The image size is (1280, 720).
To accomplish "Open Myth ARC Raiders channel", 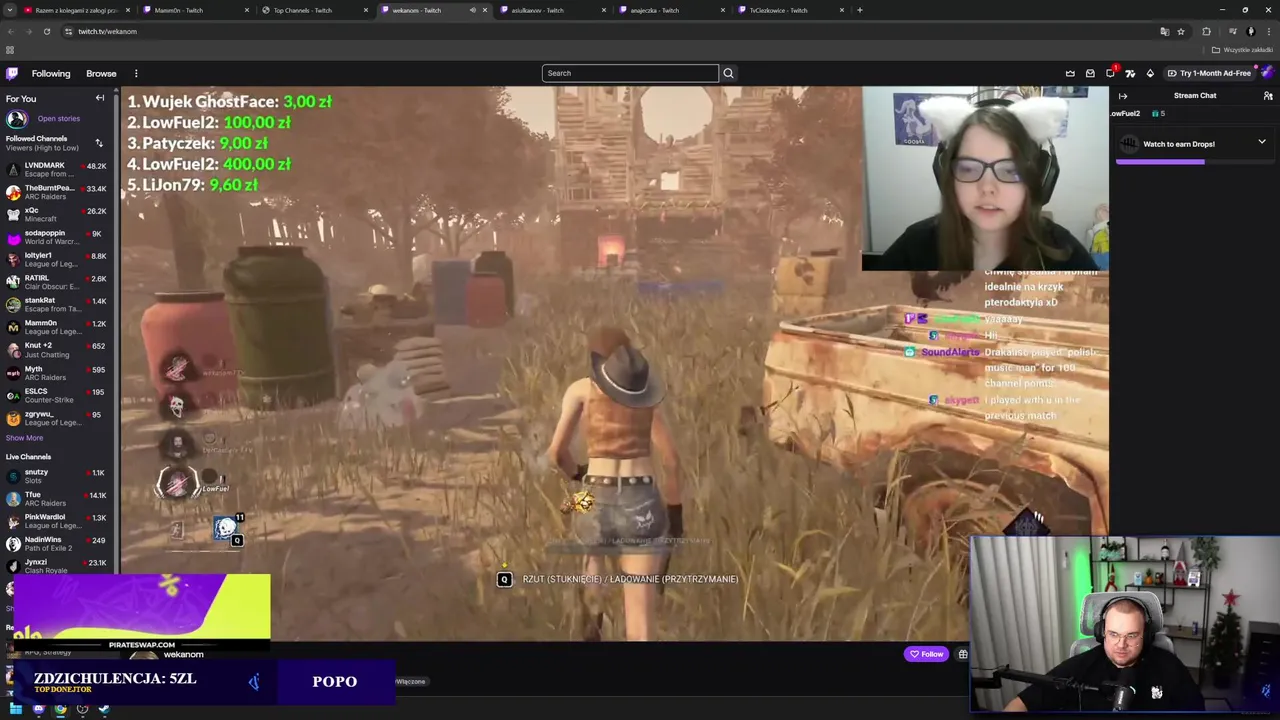I will 56,373.
